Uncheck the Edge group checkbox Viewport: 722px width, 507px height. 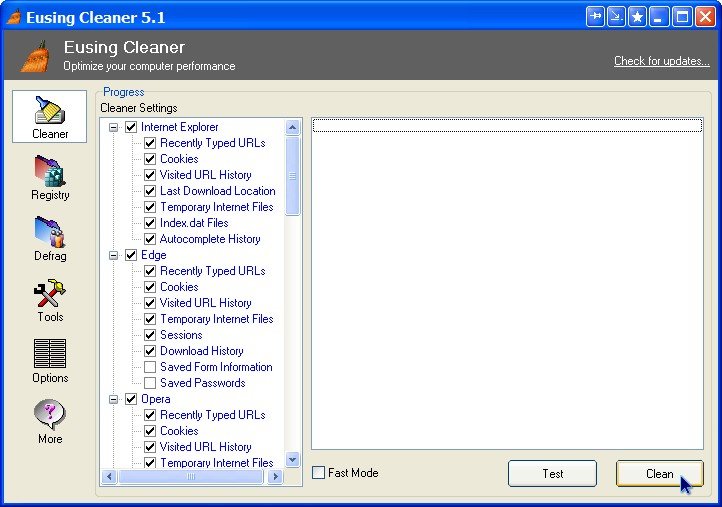(x=131, y=255)
